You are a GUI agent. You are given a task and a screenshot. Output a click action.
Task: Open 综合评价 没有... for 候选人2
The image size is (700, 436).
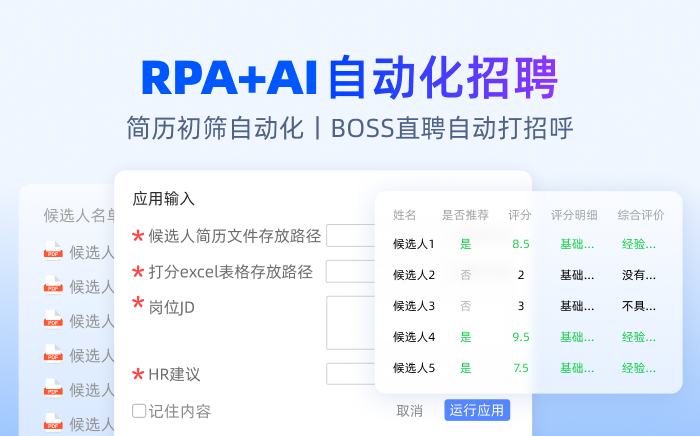pos(639,275)
